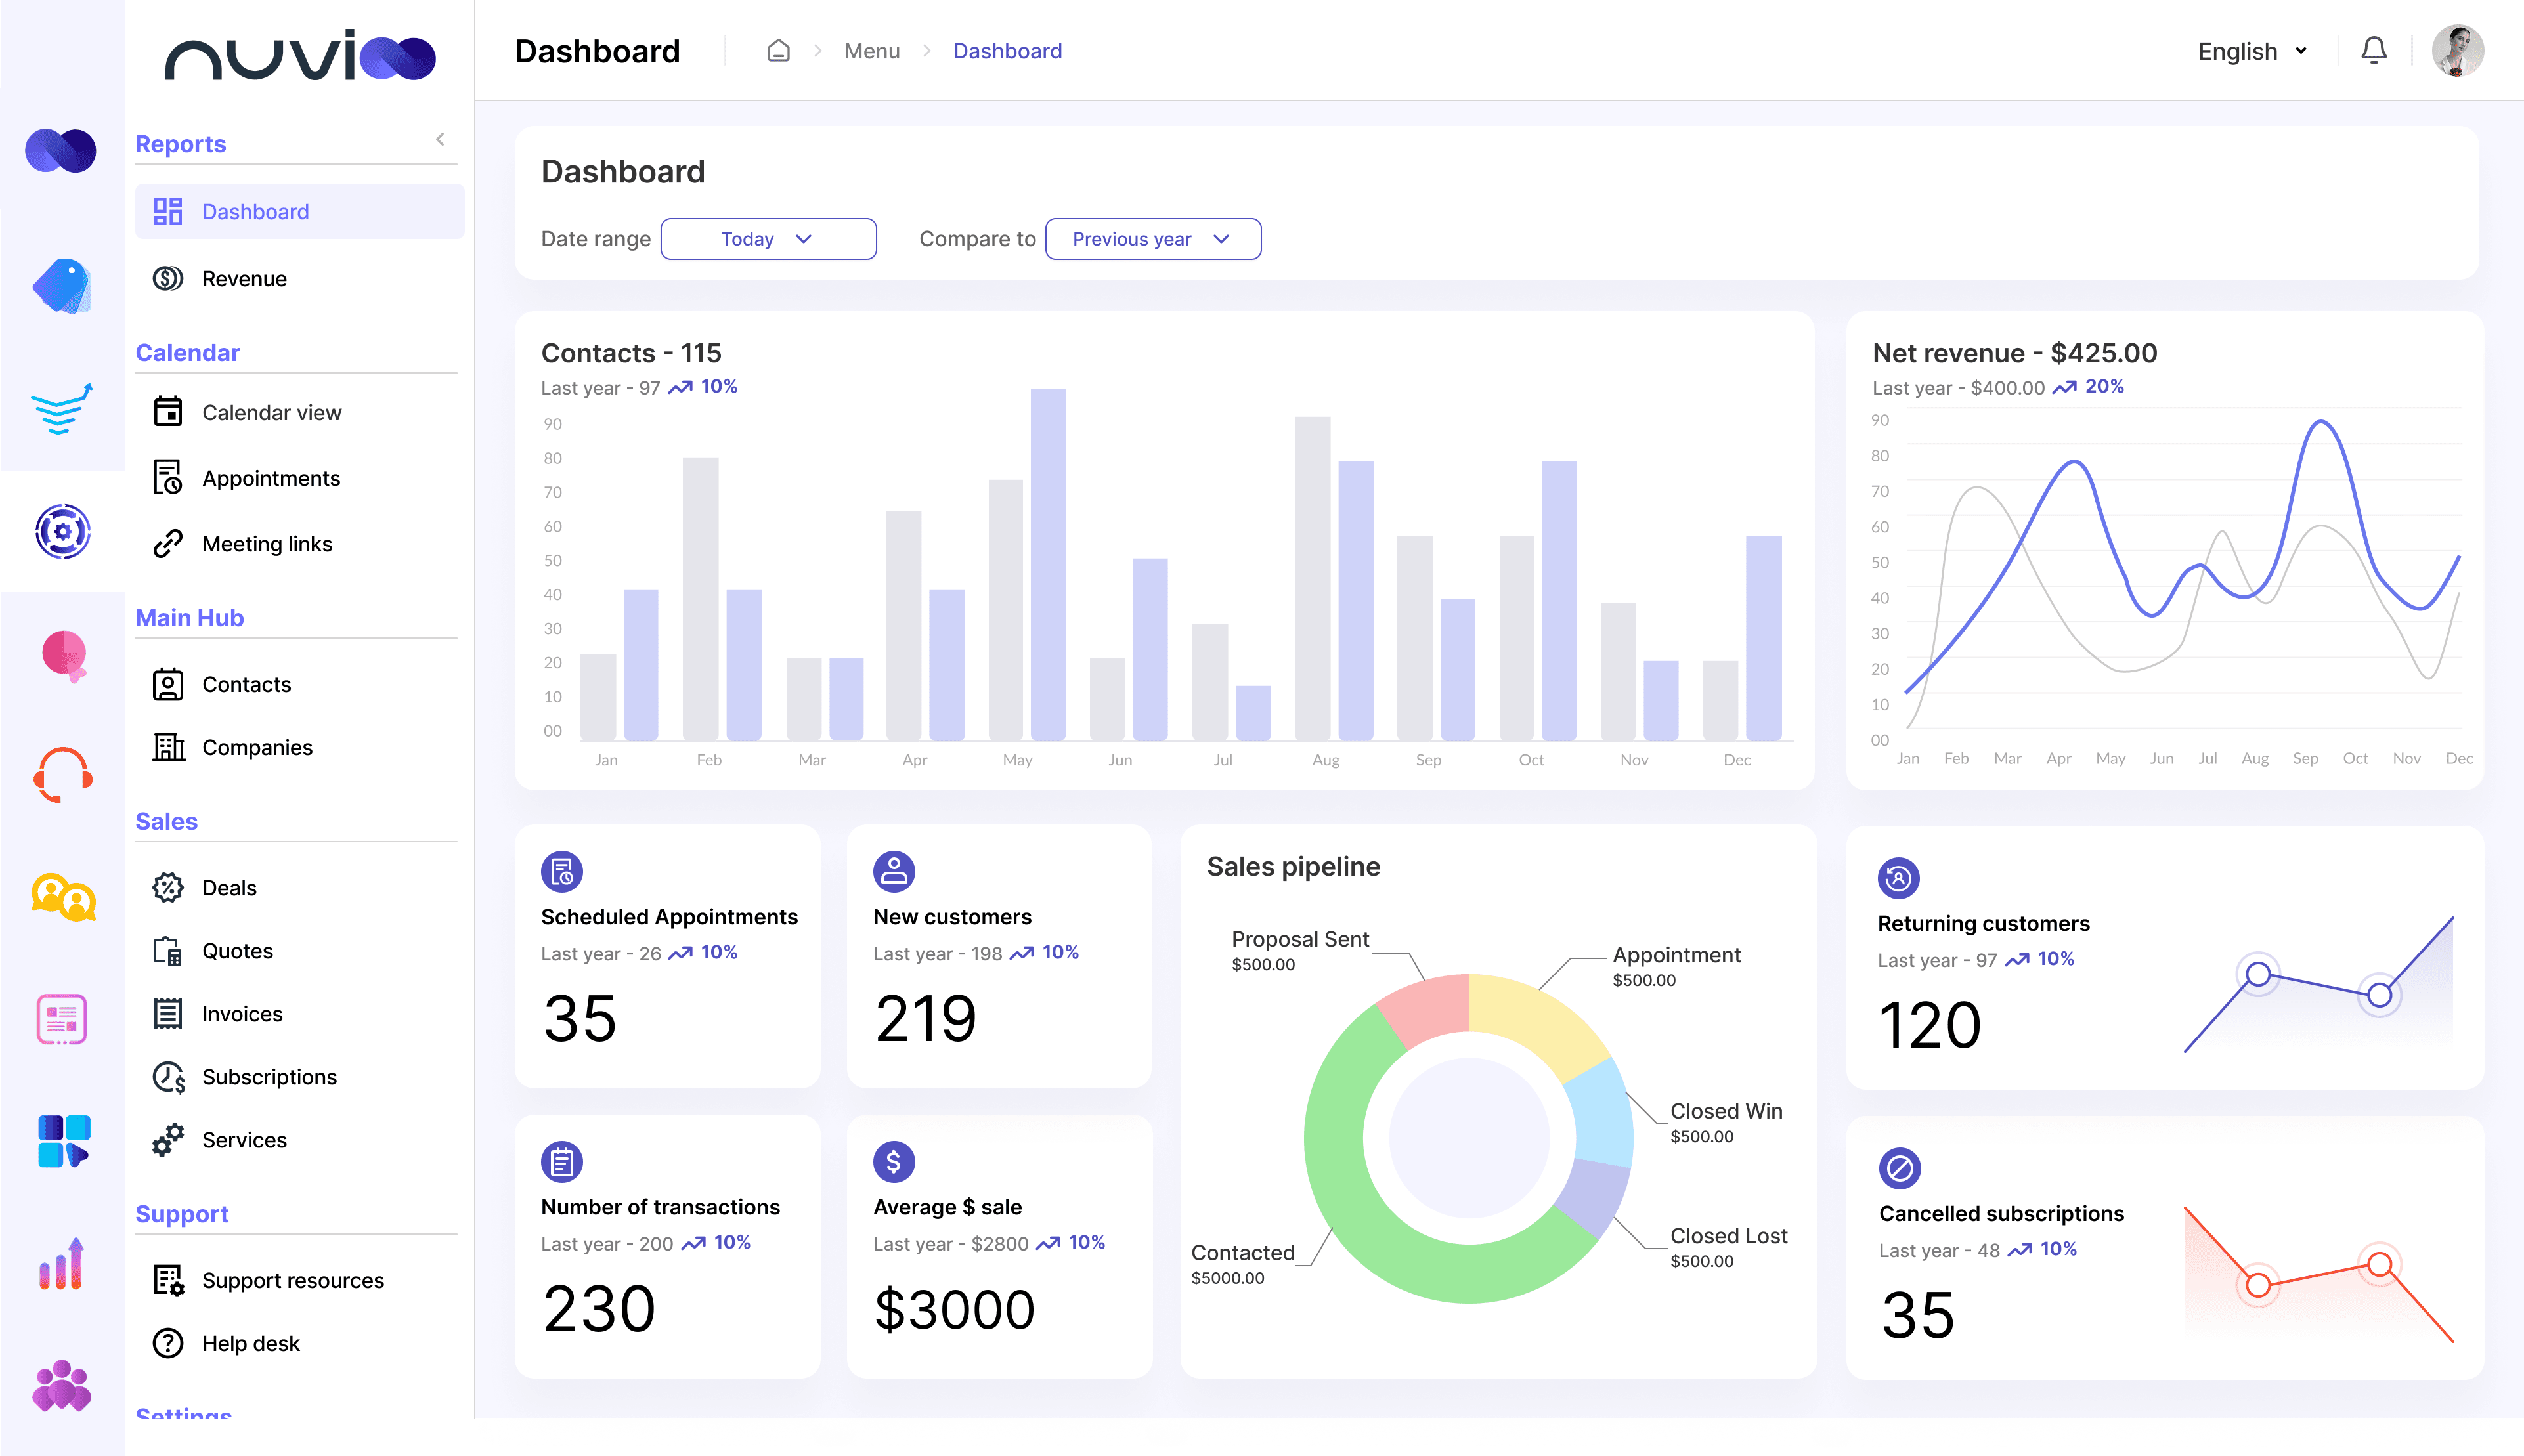The width and height of the screenshot is (2524, 1456).
Task: Open the Help desk link
Action: pos(250,1343)
